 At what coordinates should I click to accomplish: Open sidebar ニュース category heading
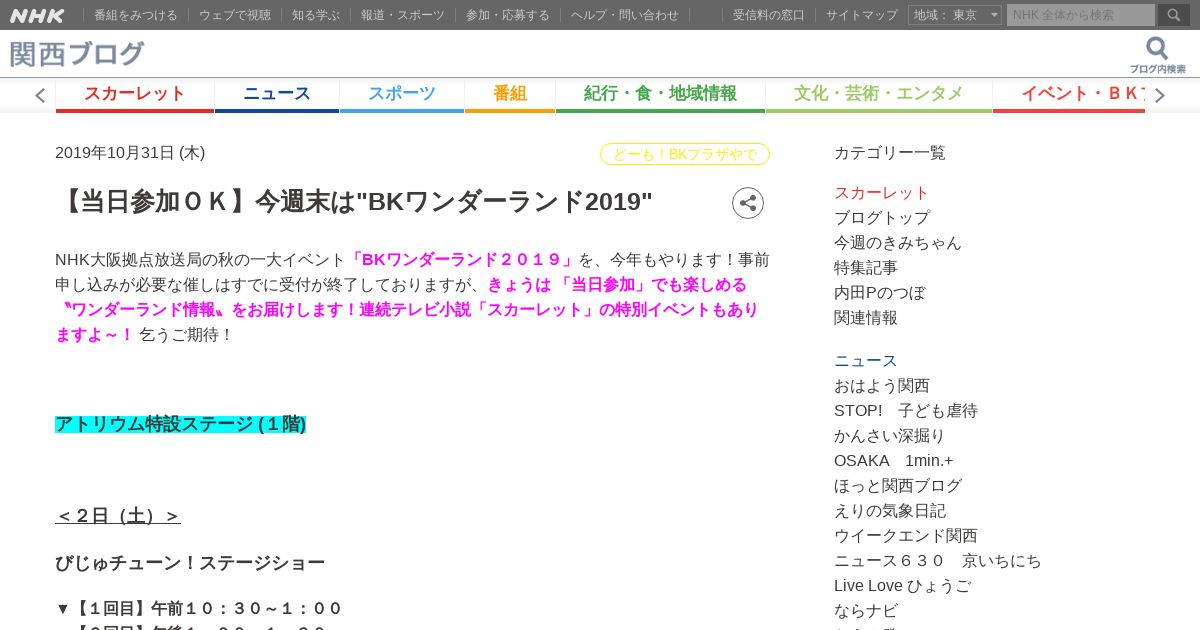[866, 361]
